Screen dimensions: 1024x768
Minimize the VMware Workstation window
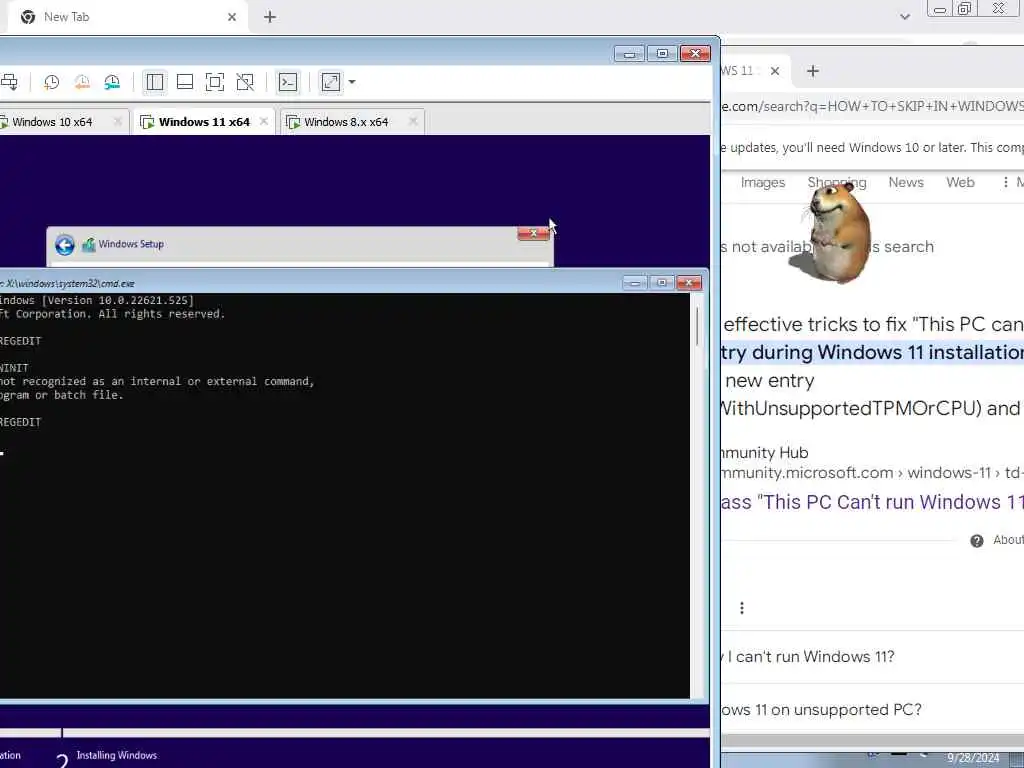coord(629,54)
